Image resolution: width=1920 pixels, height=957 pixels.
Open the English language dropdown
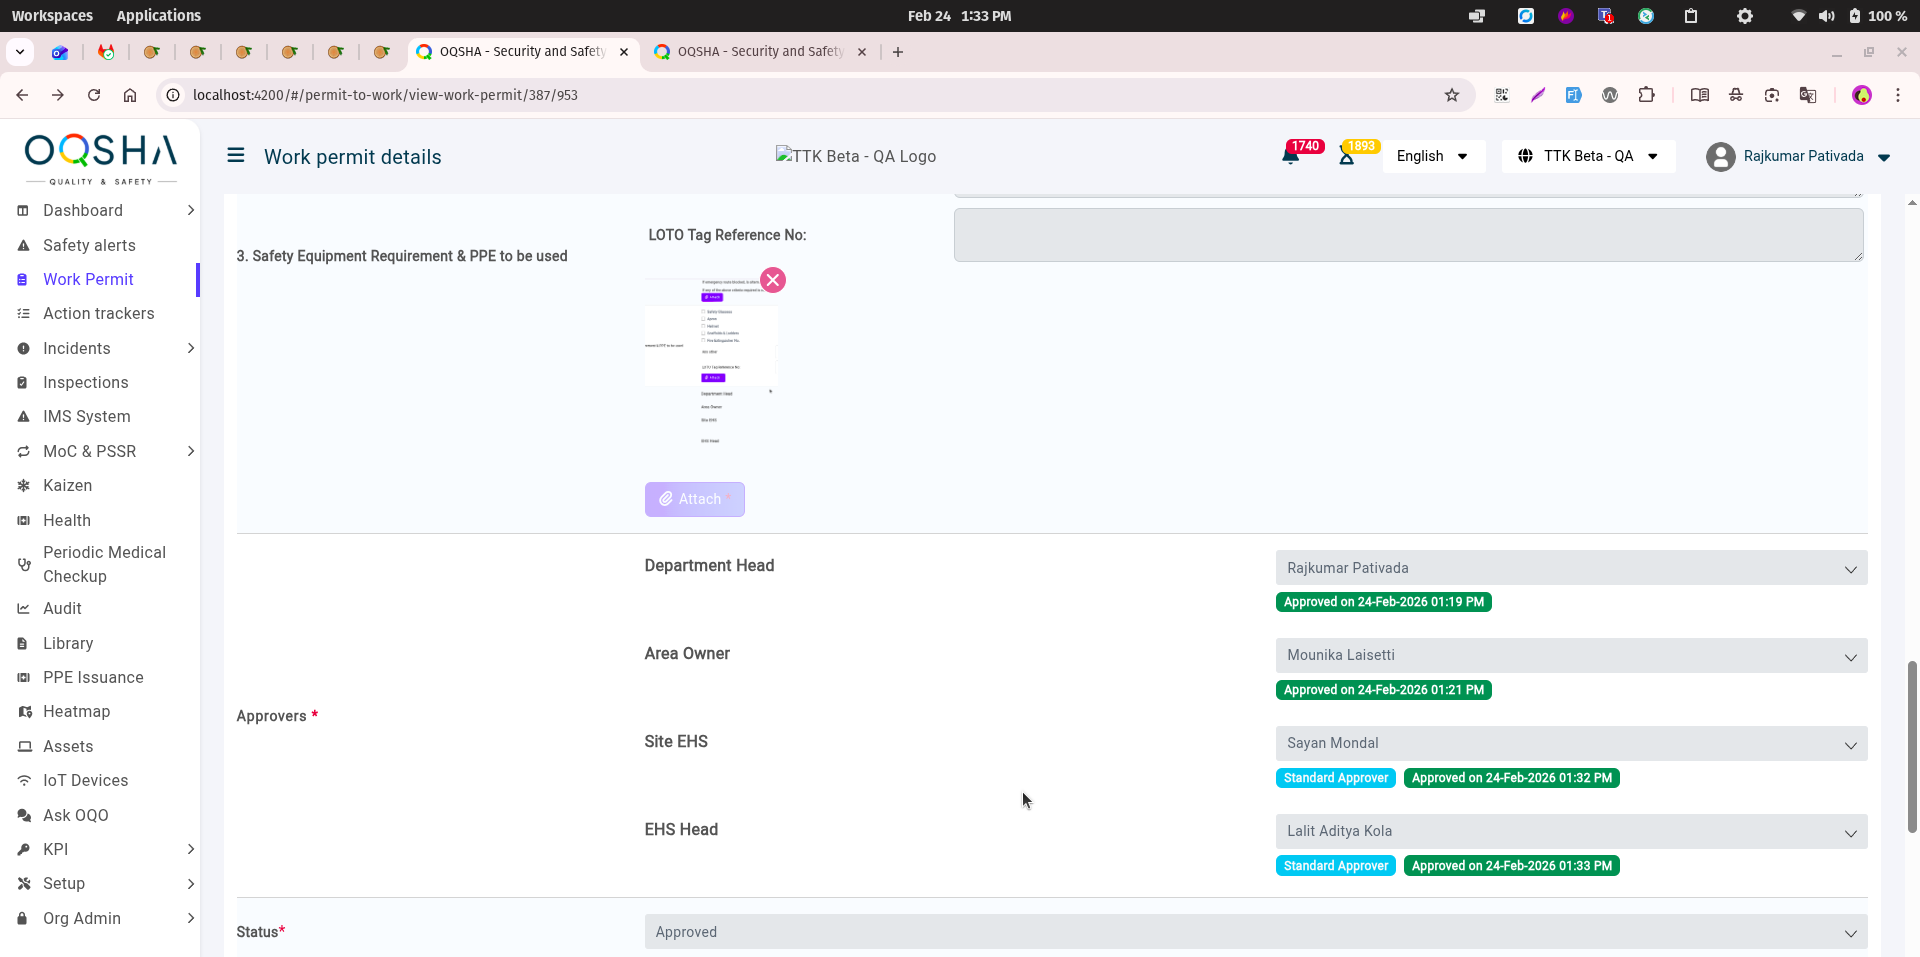point(1432,156)
